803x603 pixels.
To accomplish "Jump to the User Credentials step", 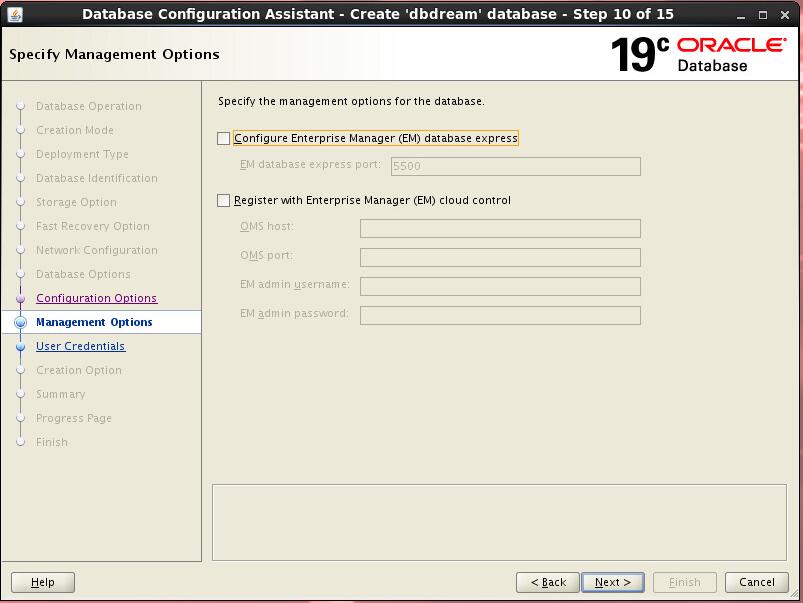I will pyautogui.click(x=80, y=346).
